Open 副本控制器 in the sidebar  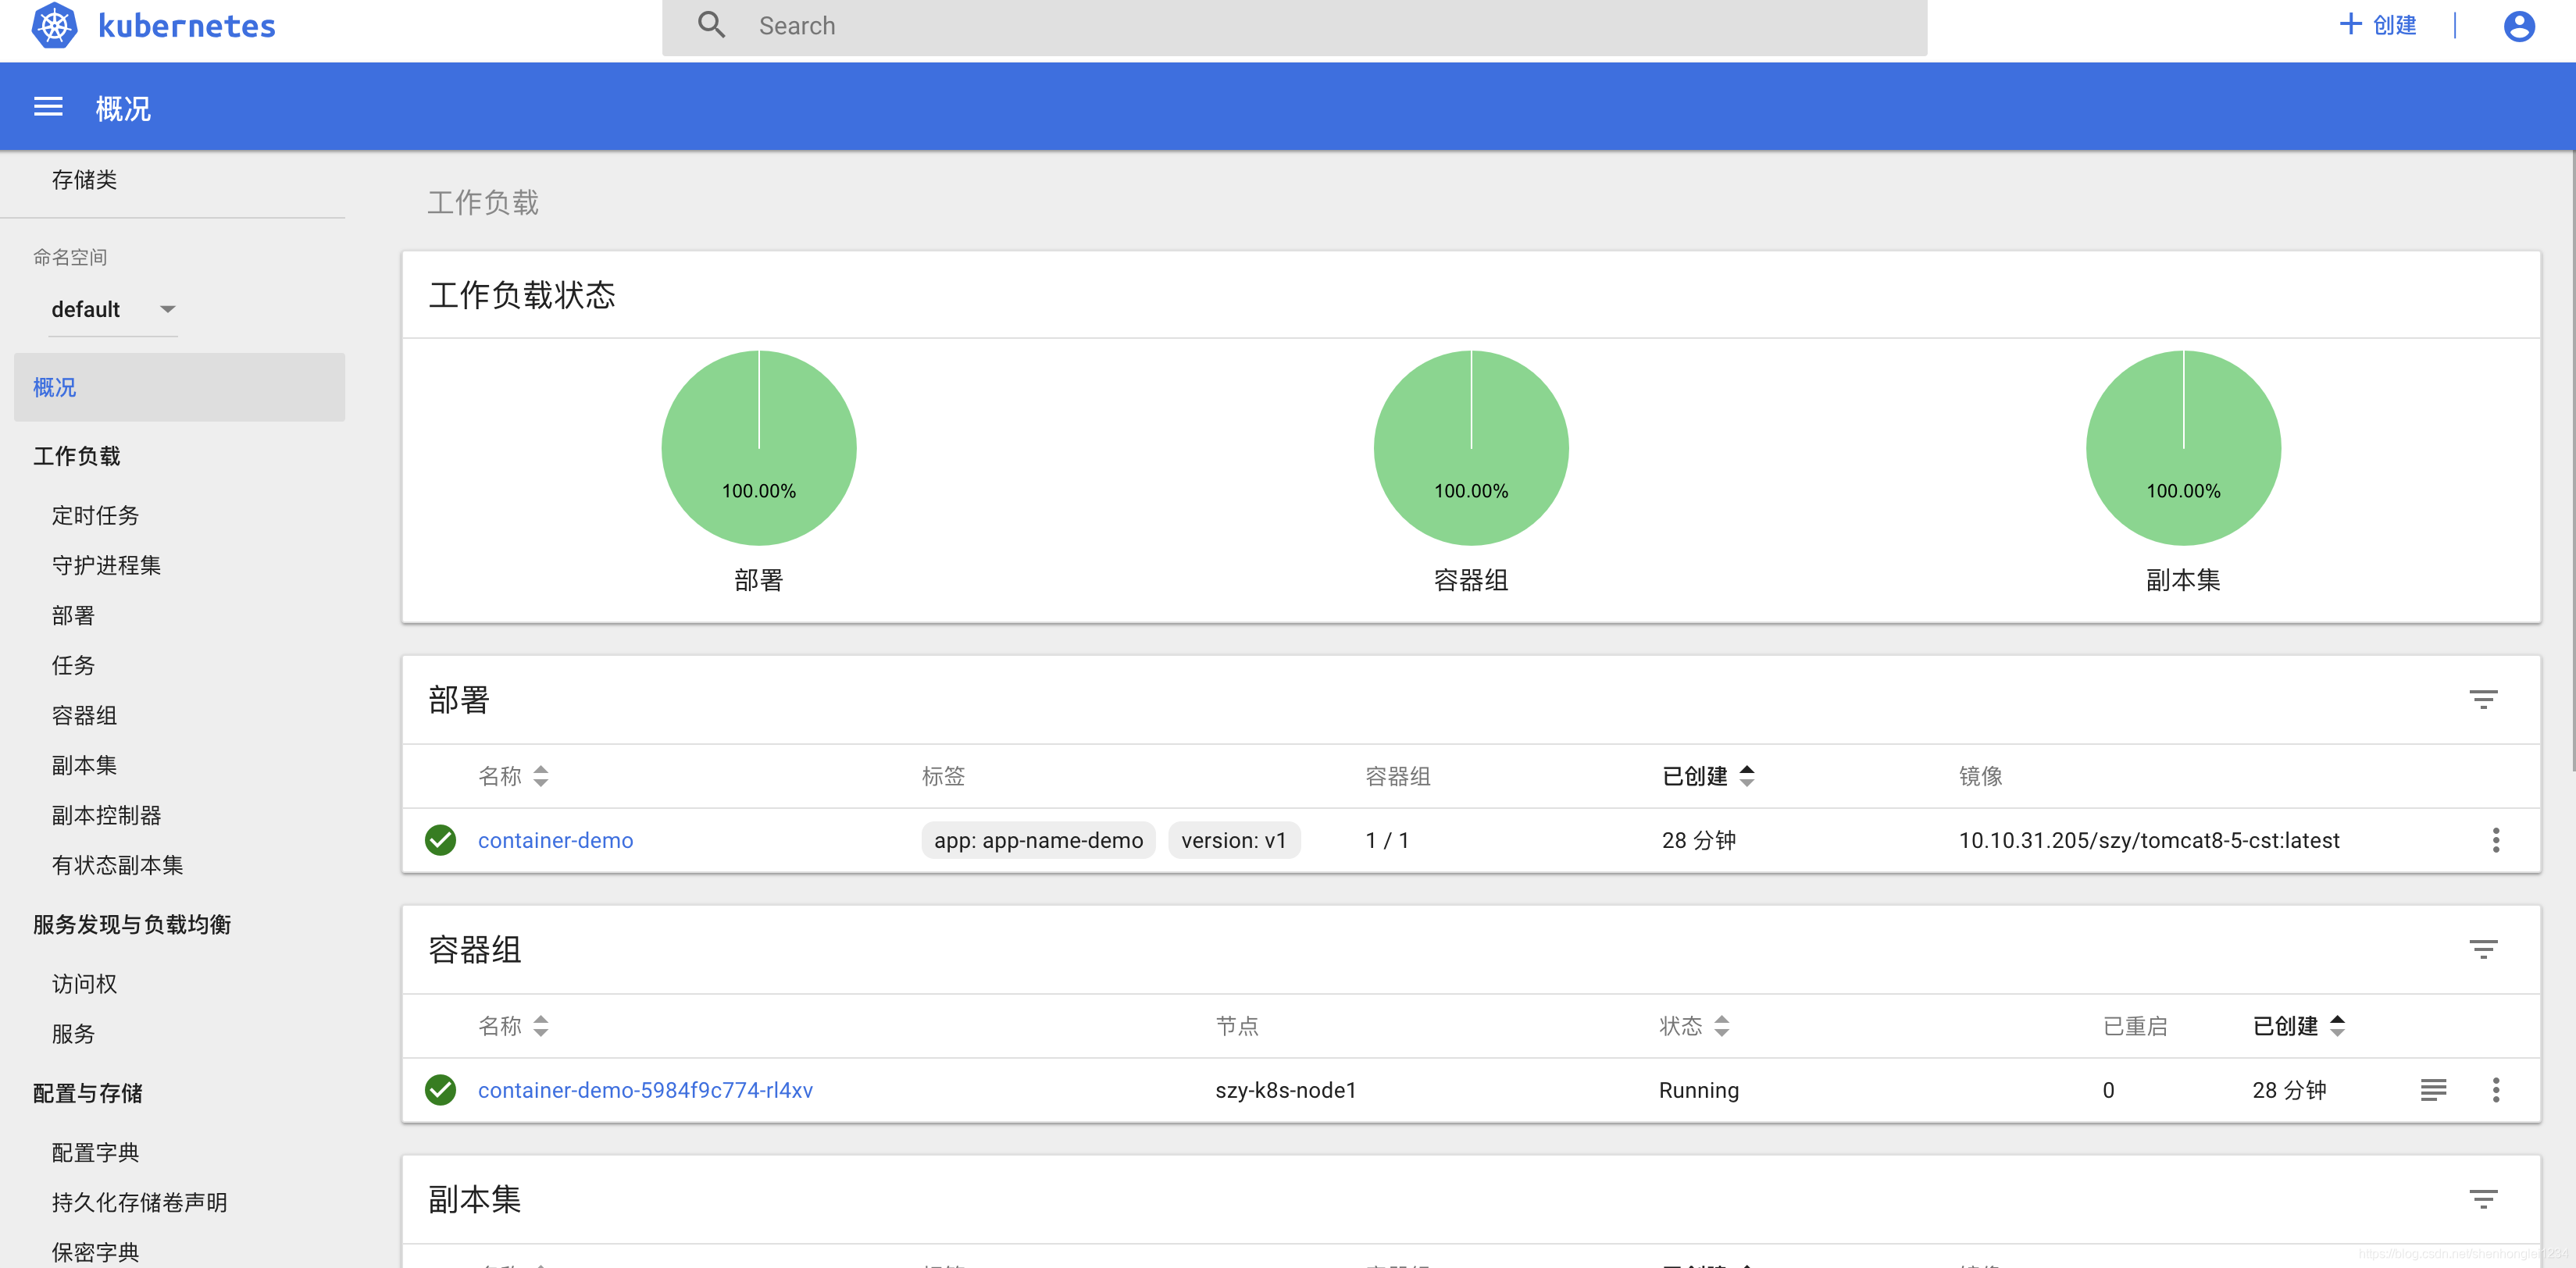coord(106,816)
